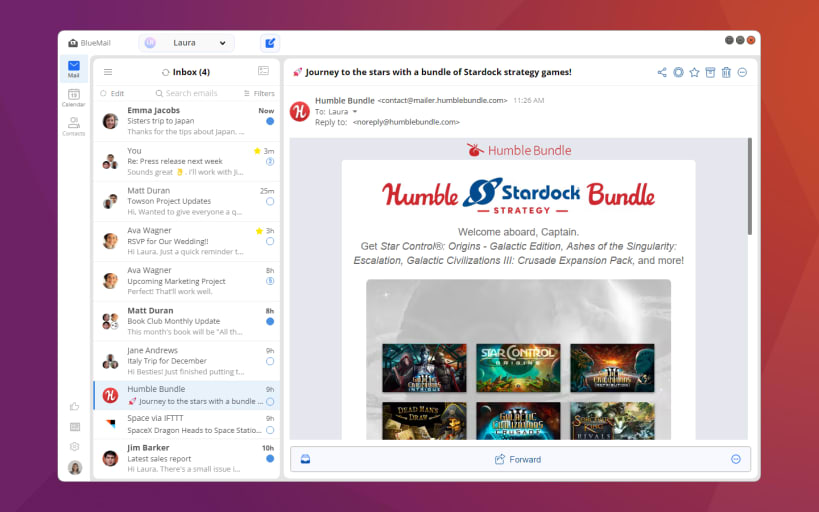Open Ava Wagner Upcoming Marketing Project email
The height and width of the screenshot is (512, 819).
click(186, 281)
